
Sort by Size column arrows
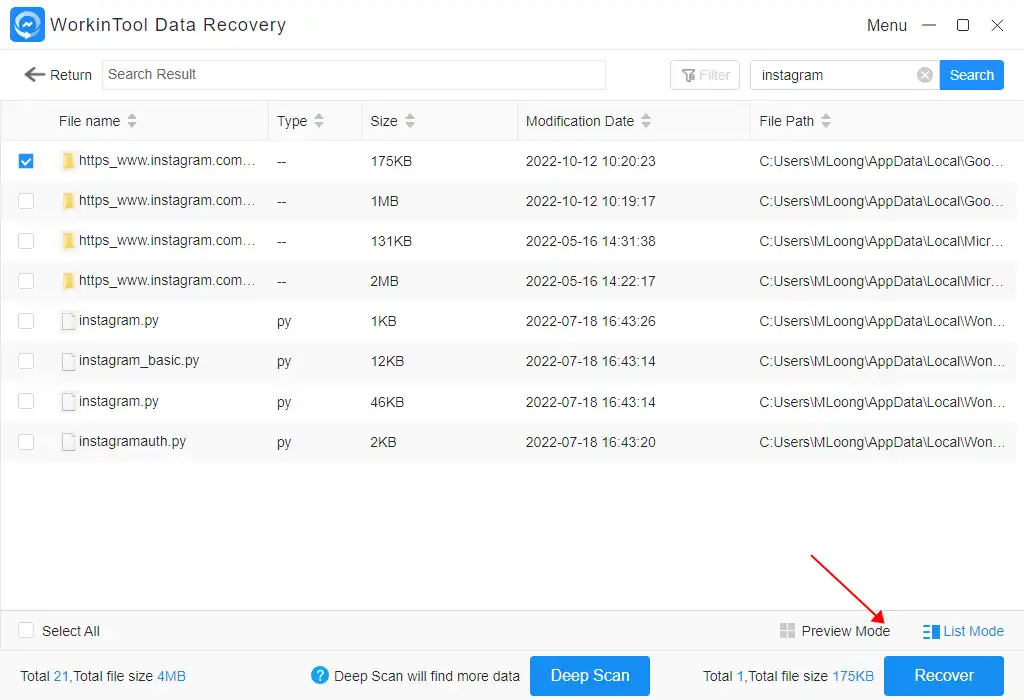[x=409, y=121]
